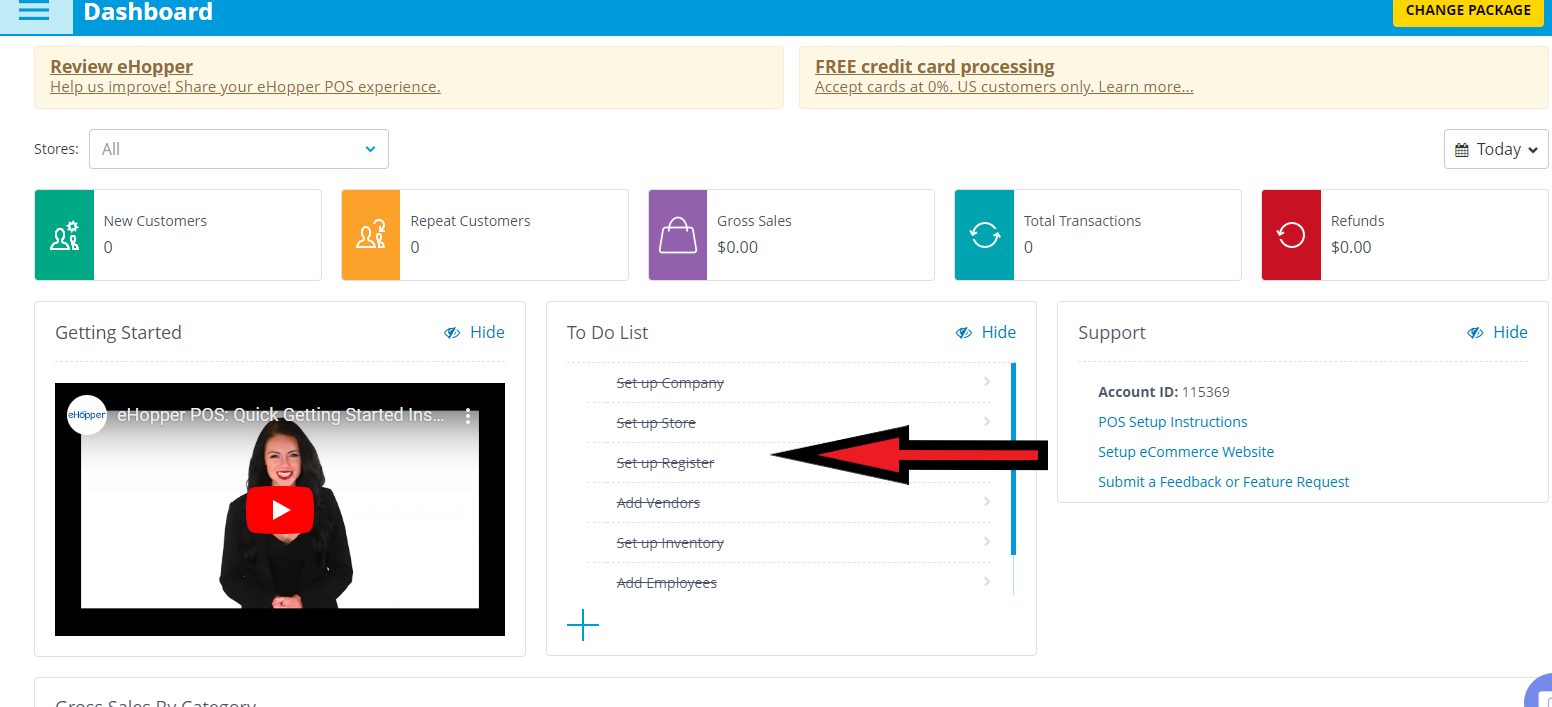
Task: Open FREE credit card processing link
Action: 934,67
